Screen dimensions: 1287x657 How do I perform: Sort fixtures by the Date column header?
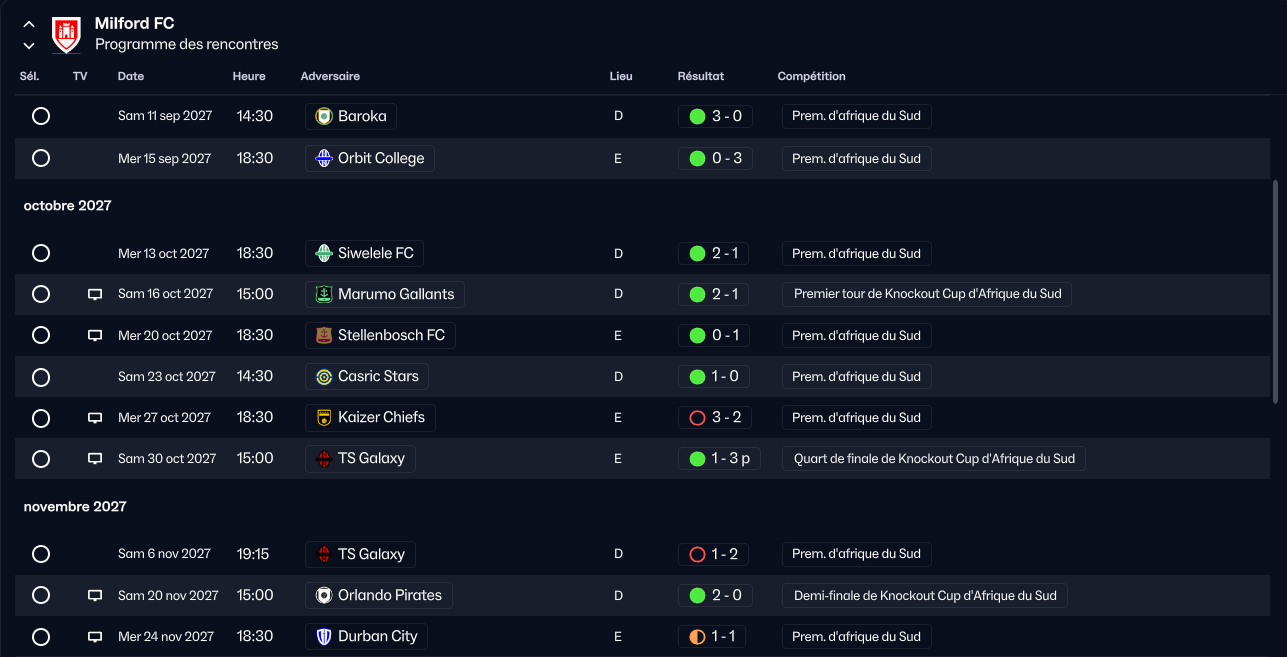(x=131, y=76)
